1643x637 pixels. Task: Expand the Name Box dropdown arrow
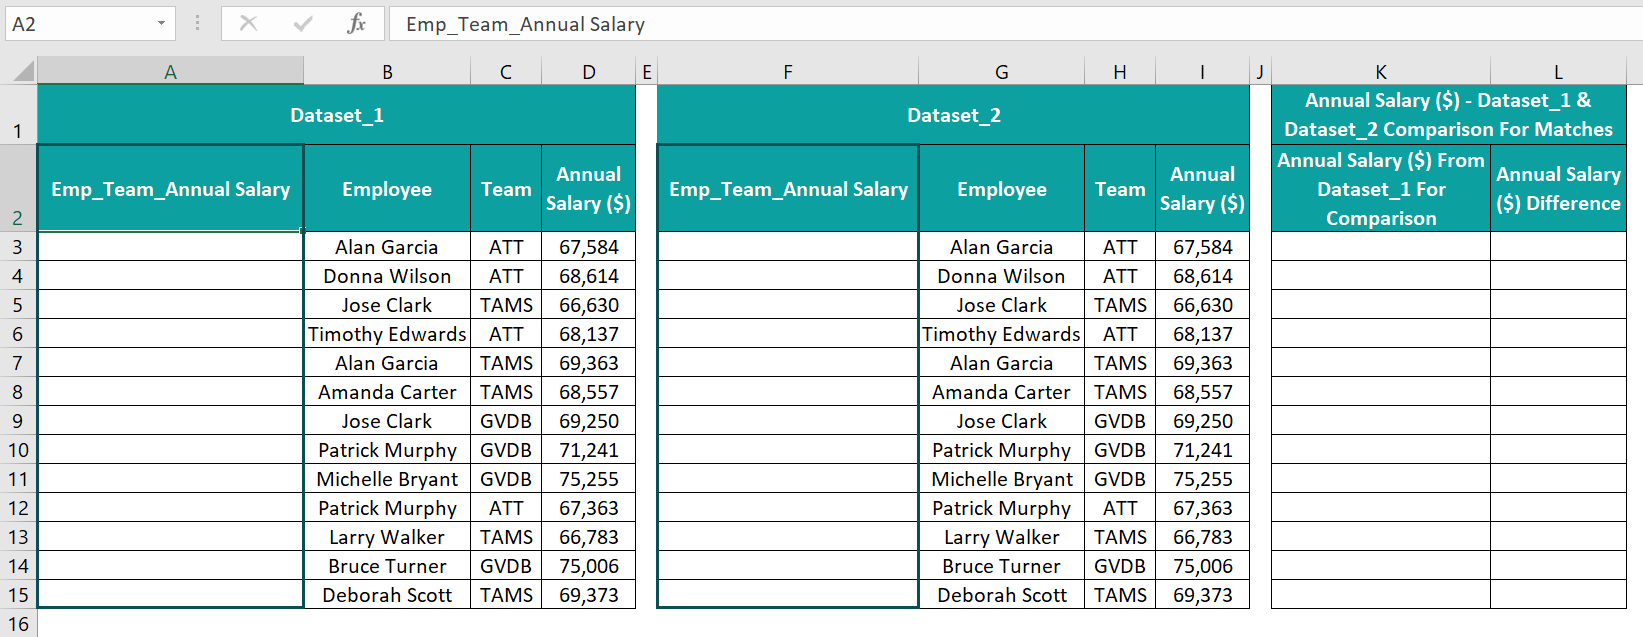pos(161,23)
